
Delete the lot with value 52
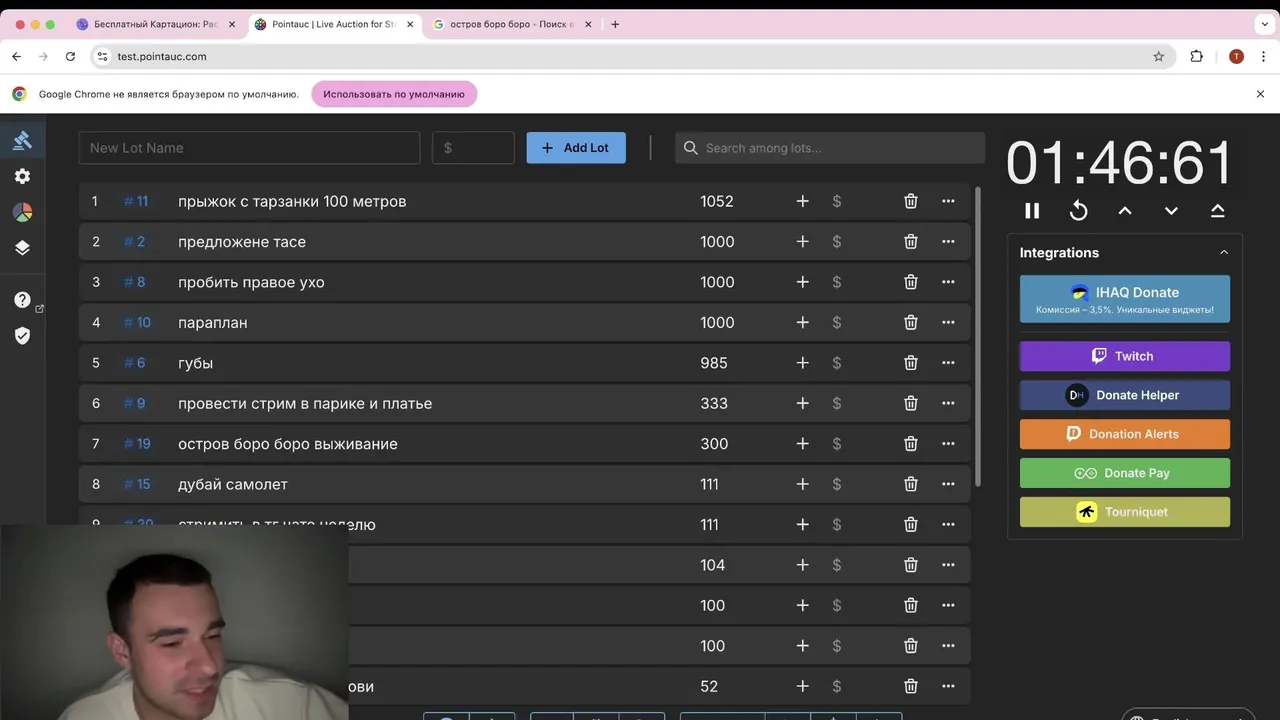(x=911, y=686)
